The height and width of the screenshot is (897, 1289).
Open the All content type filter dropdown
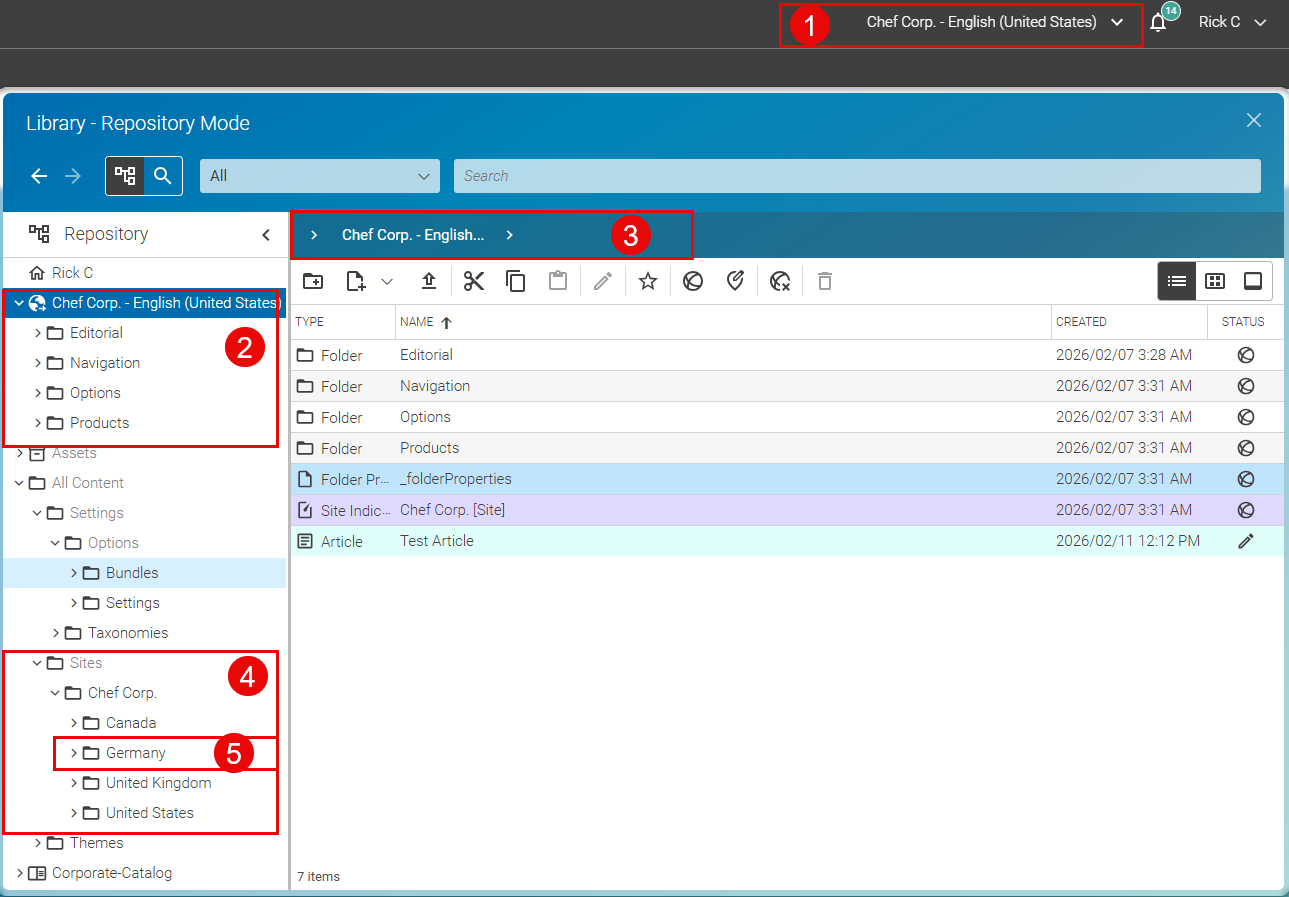[x=320, y=176]
